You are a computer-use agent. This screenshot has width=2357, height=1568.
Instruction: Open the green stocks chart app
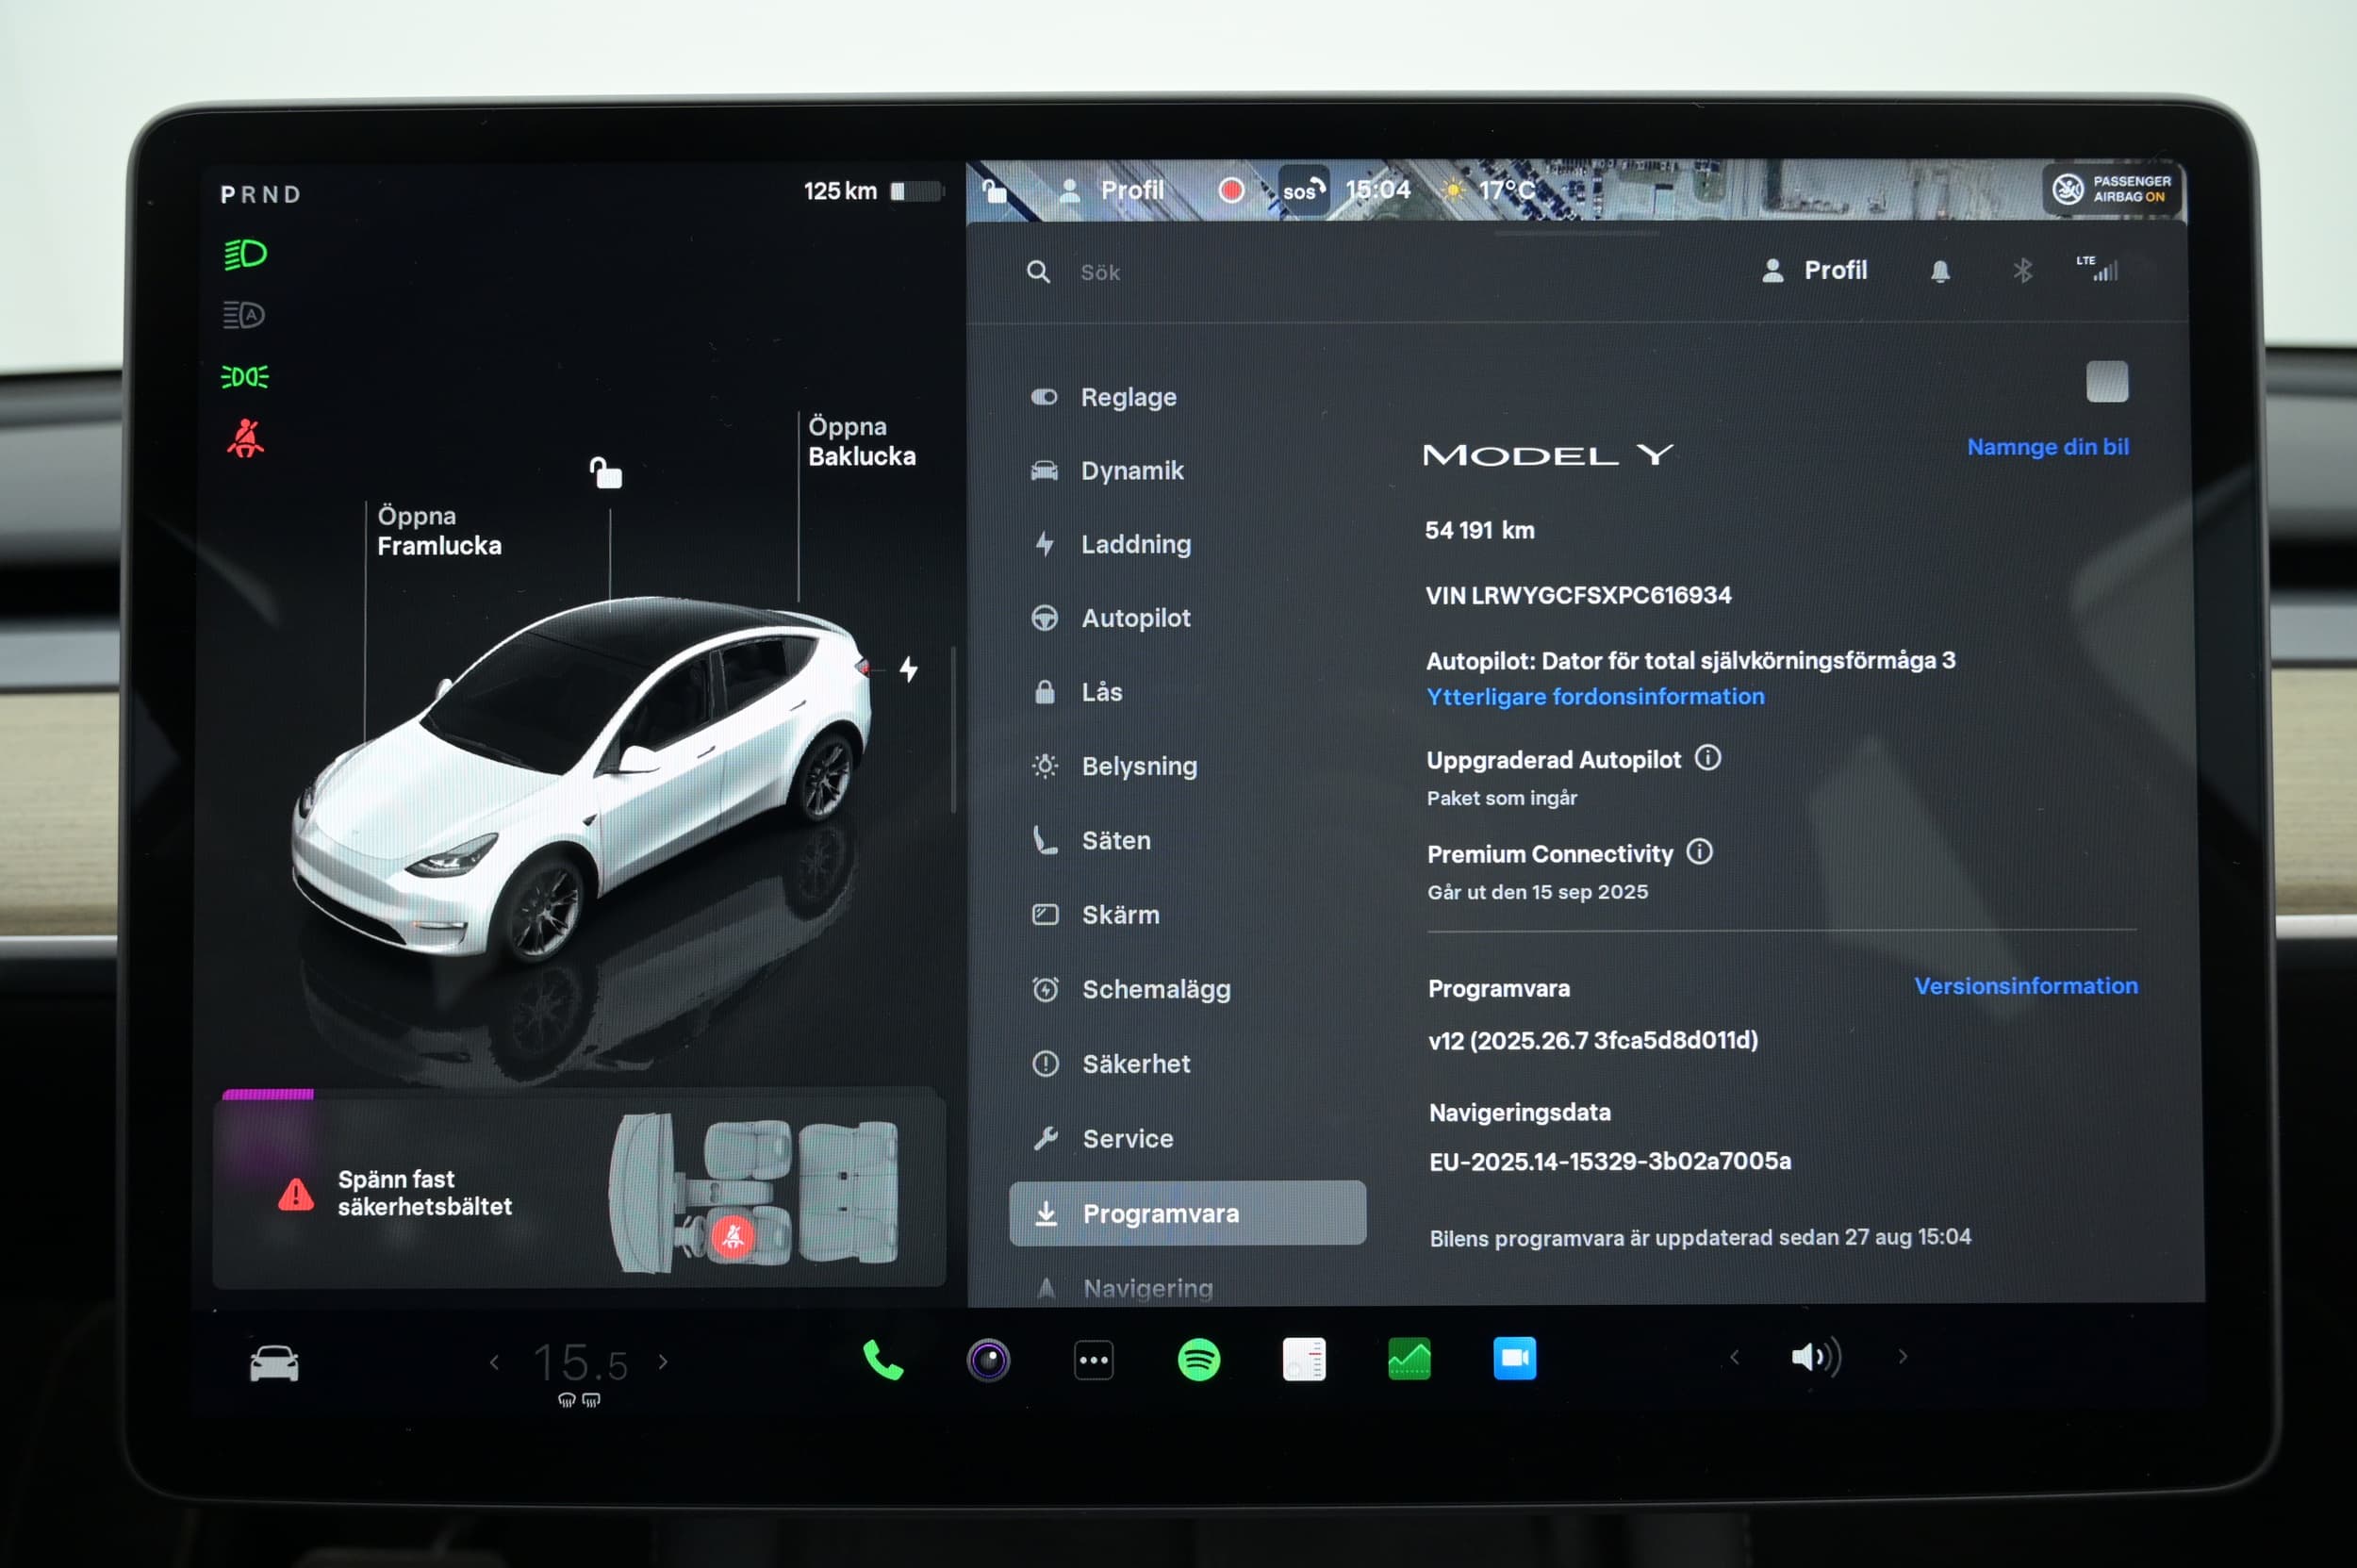(1409, 1359)
